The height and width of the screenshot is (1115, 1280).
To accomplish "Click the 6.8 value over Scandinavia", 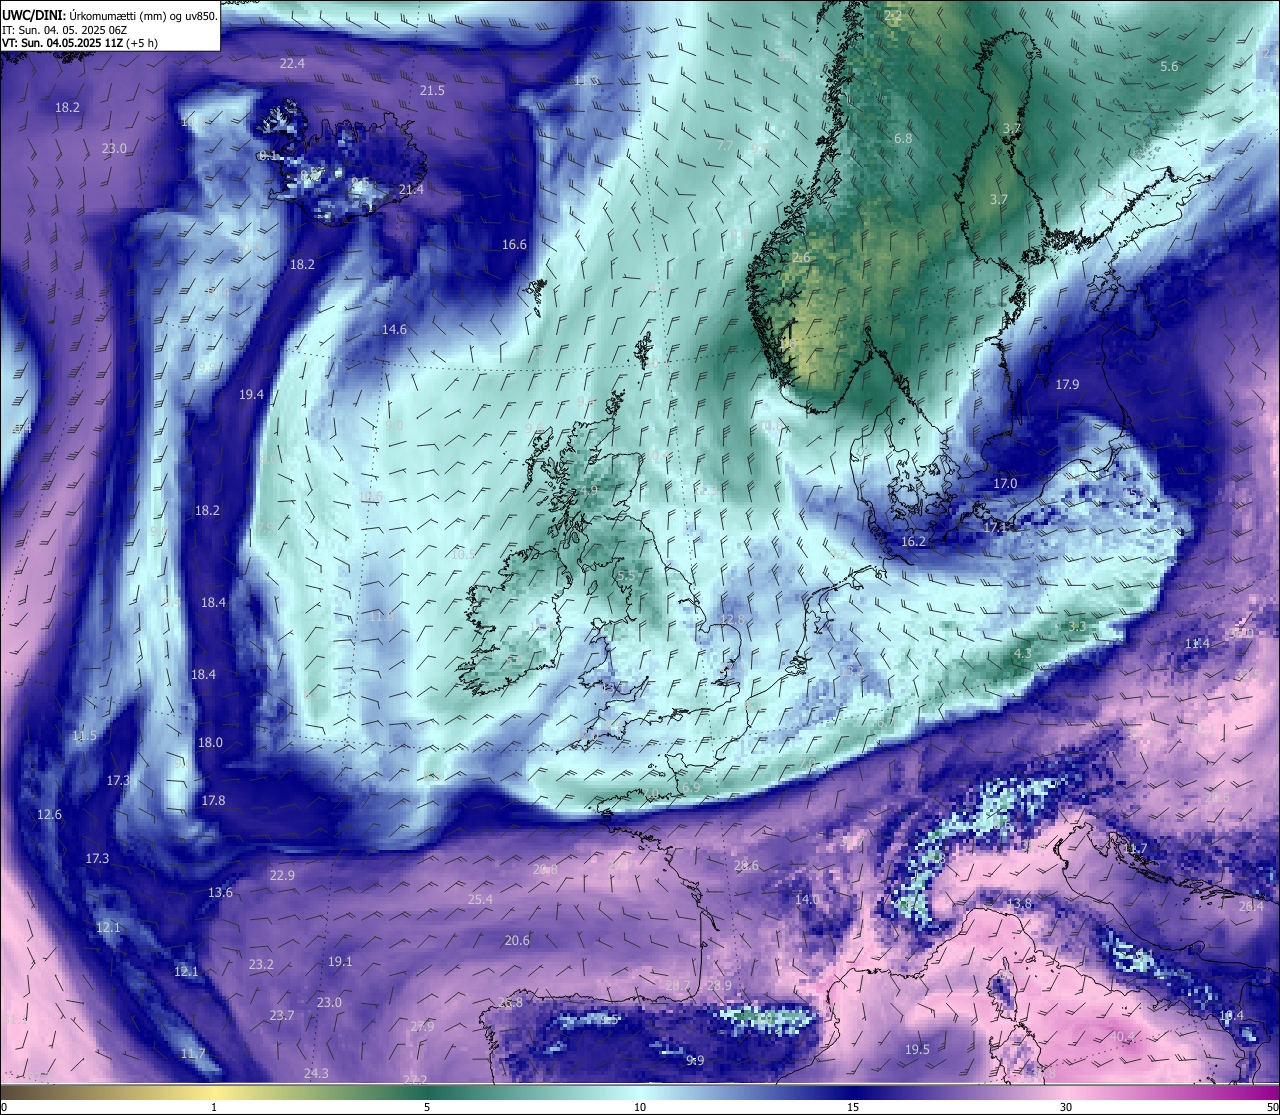I will point(903,138).
